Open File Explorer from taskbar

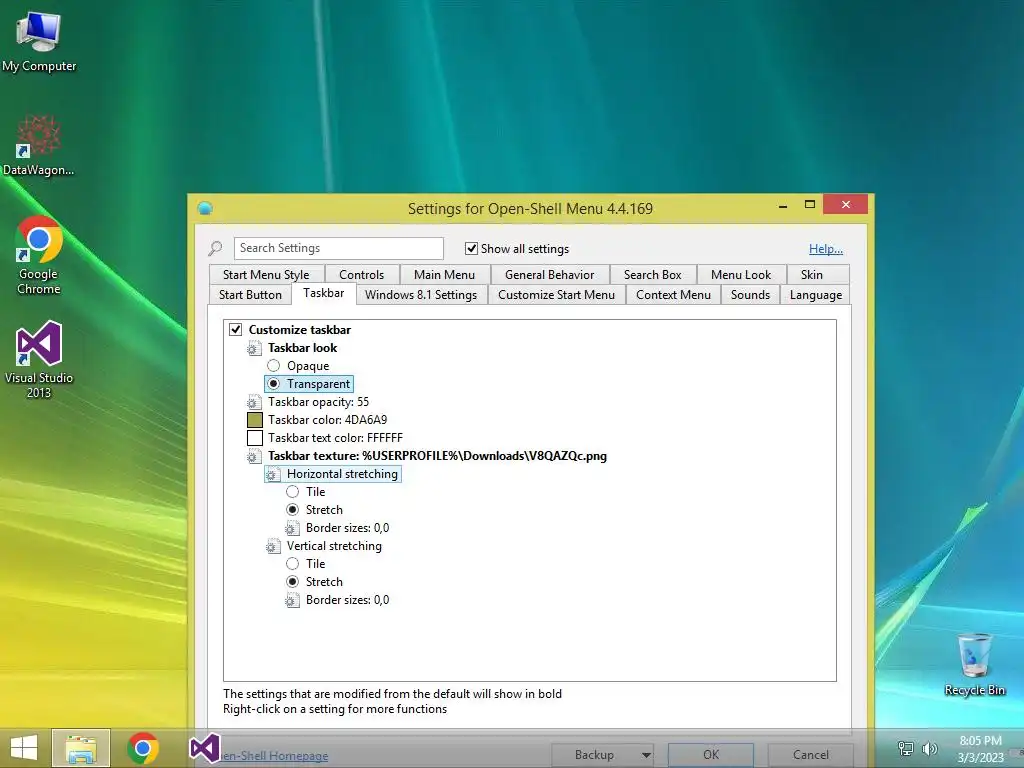coord(81,748)
